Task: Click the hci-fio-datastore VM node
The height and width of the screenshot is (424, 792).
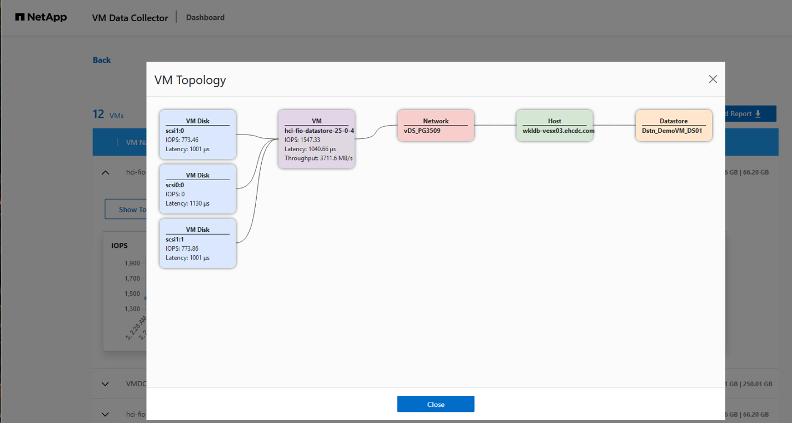Action: tap(316, 138)
